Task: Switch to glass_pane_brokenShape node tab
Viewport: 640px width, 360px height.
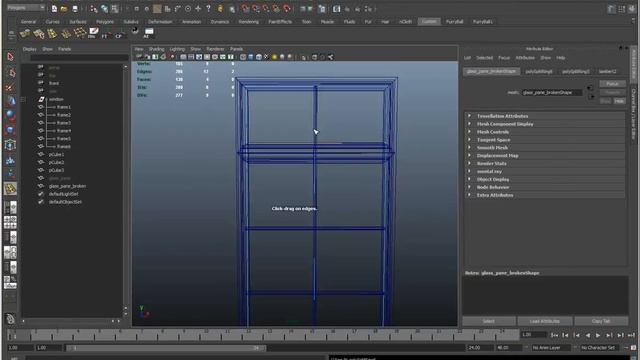Action: click(x=491, y=71)
